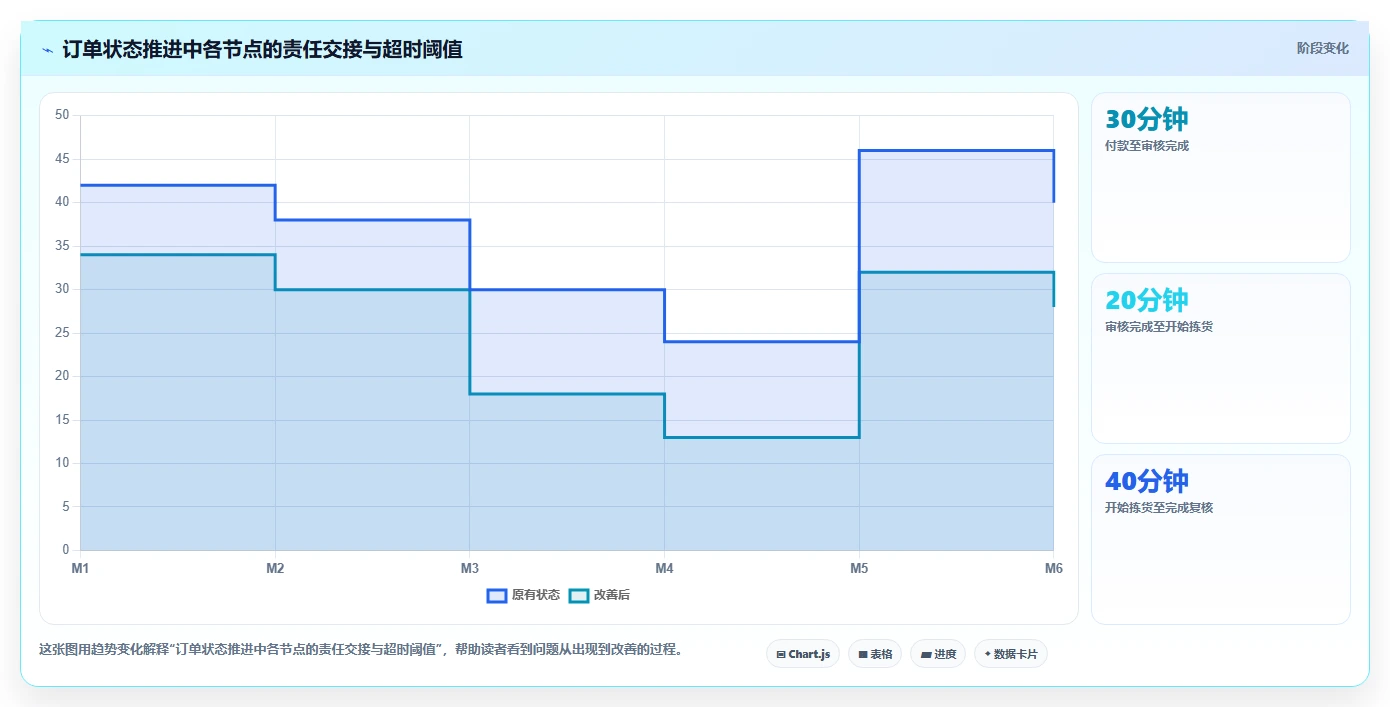Click the M1 axis label
Viewport: 1390px width, 707px height.
tap(80, 568)
